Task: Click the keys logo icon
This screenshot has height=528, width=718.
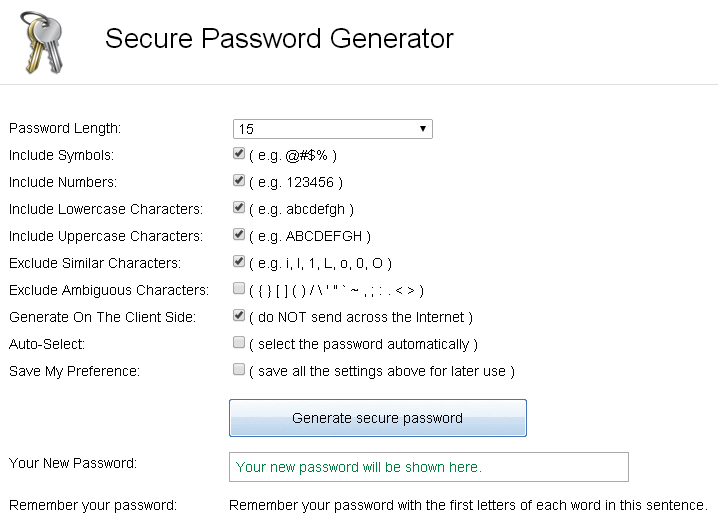Action: (41, 43)
